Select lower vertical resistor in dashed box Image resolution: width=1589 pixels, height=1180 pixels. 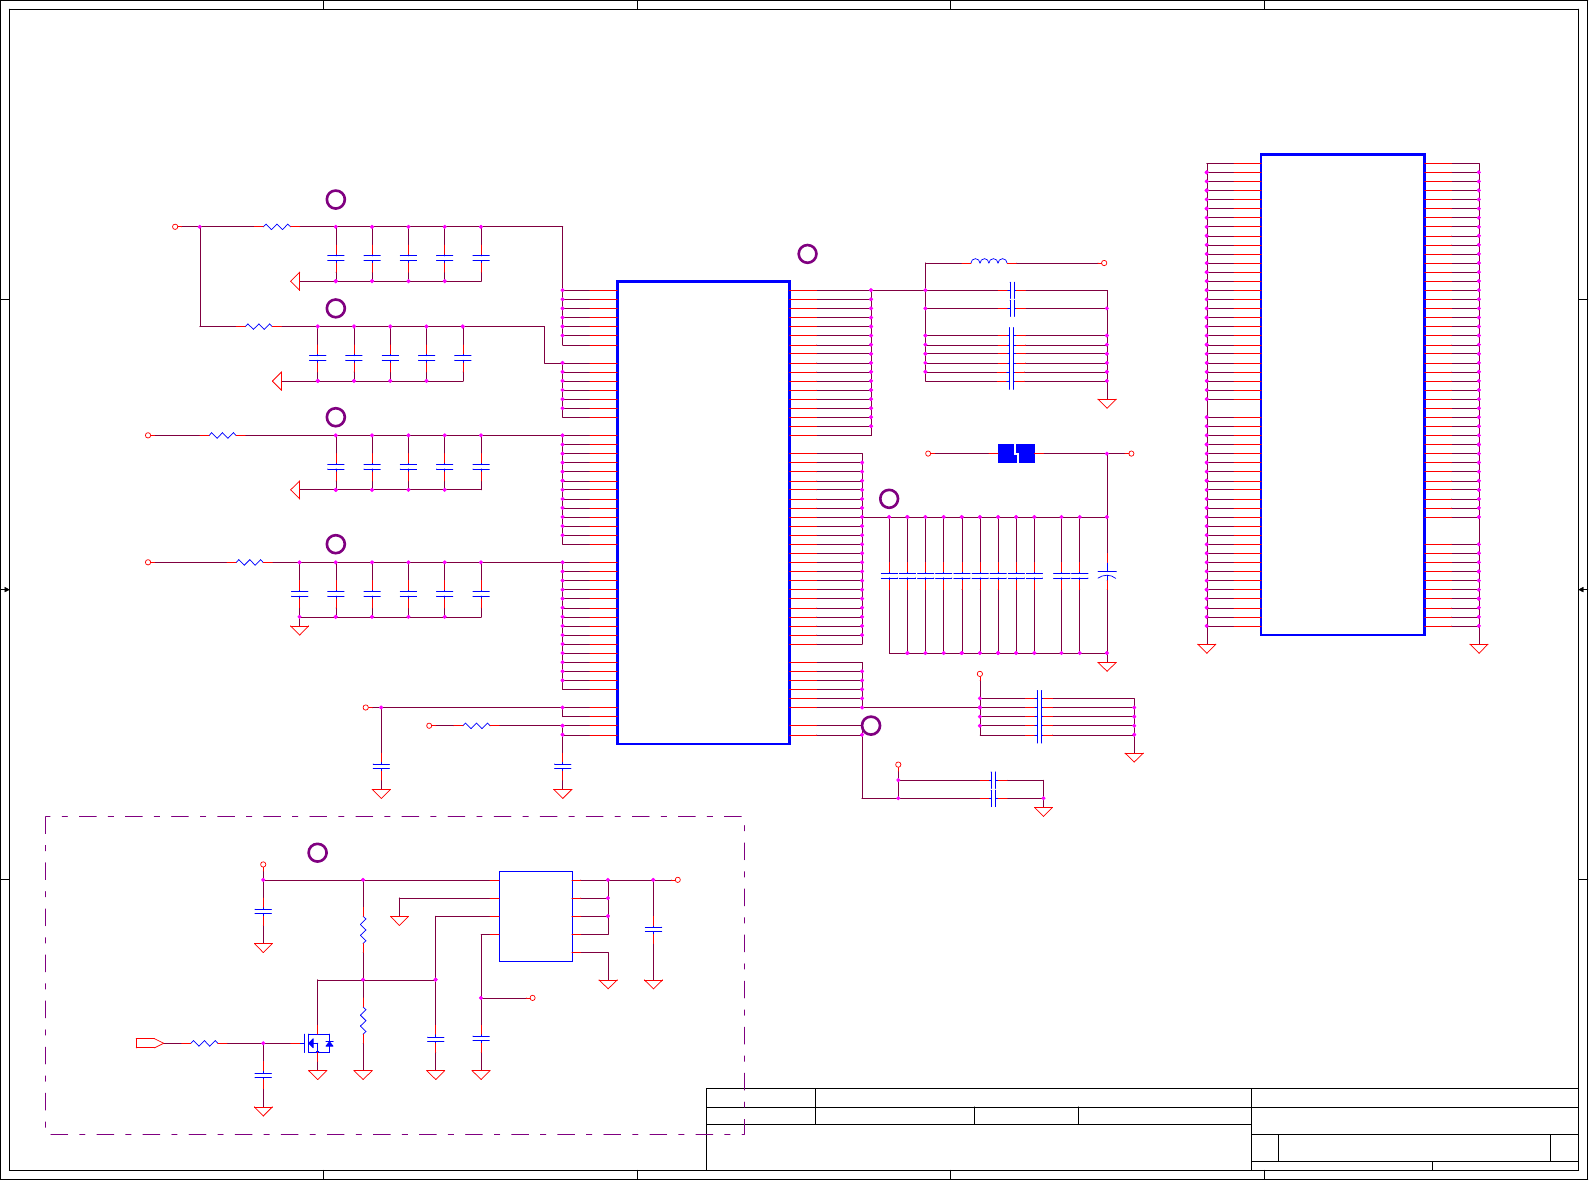(x=363, y=1021)
